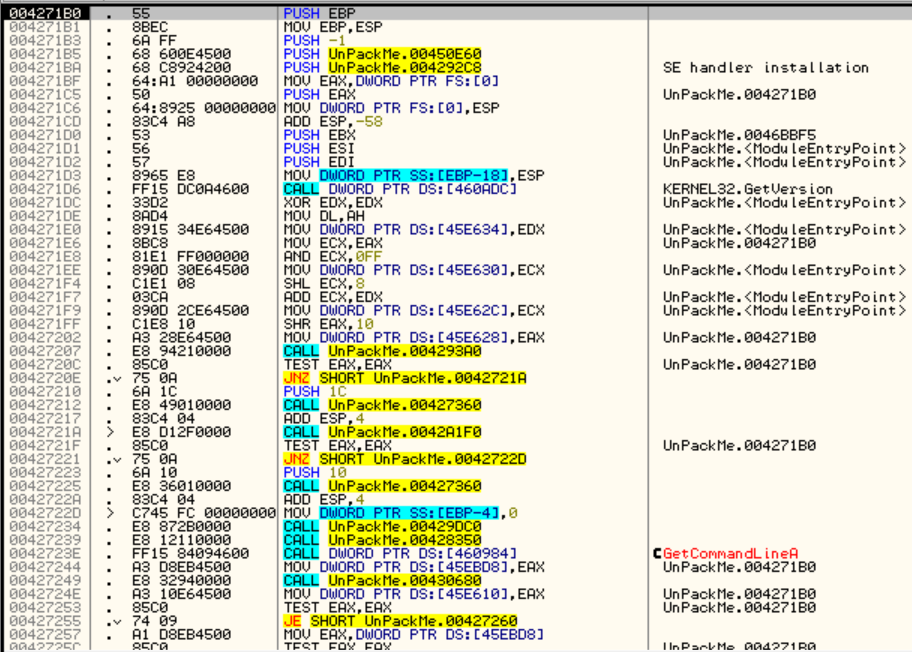Select CALL UnPackMe.00427360 at 00427212
912x652 pixels.
coord(382,405)
